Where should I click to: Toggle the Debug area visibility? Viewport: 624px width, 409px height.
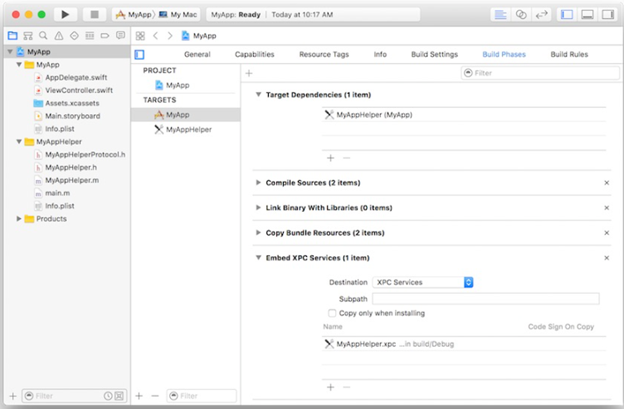pos(587,15)
